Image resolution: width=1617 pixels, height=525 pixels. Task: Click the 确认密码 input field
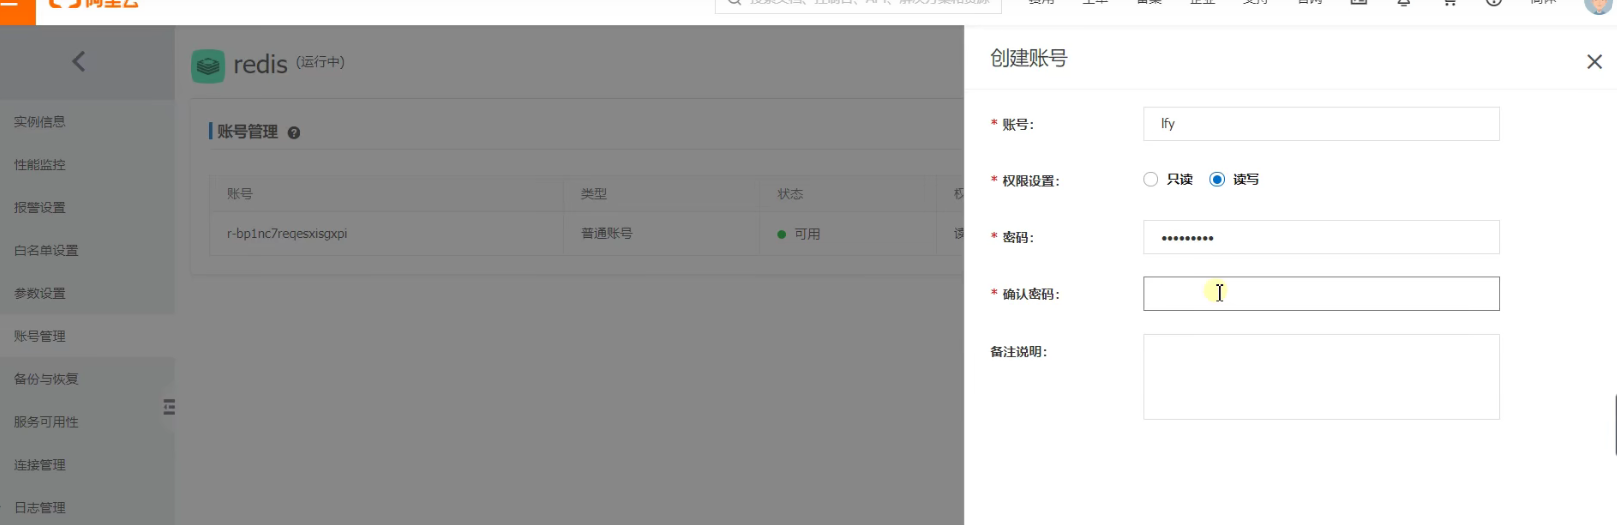click(x=1321, y=294)
